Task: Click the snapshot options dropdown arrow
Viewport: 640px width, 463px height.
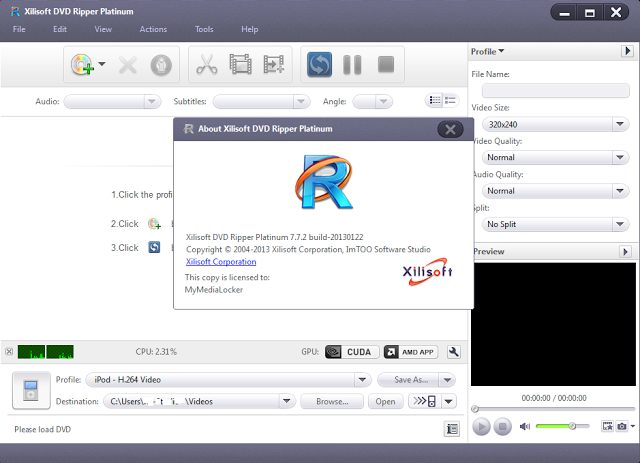Action: click(633, 426)
